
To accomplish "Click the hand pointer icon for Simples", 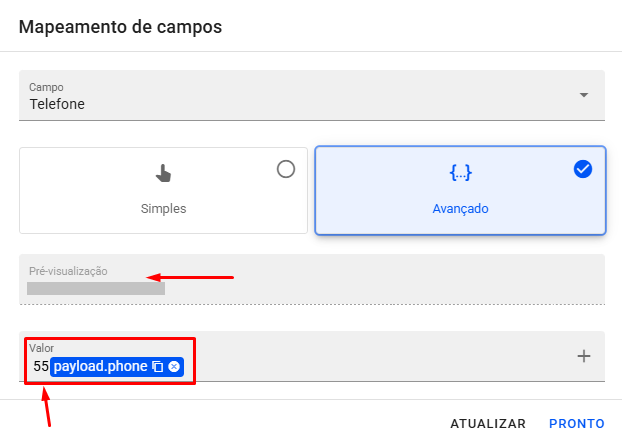I will (163, 173).
